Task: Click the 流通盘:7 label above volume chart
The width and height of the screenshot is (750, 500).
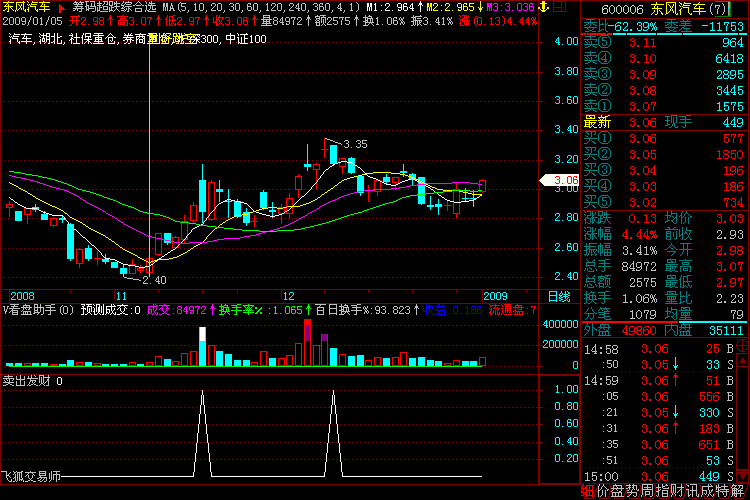Action: click(x=512, y=310)
